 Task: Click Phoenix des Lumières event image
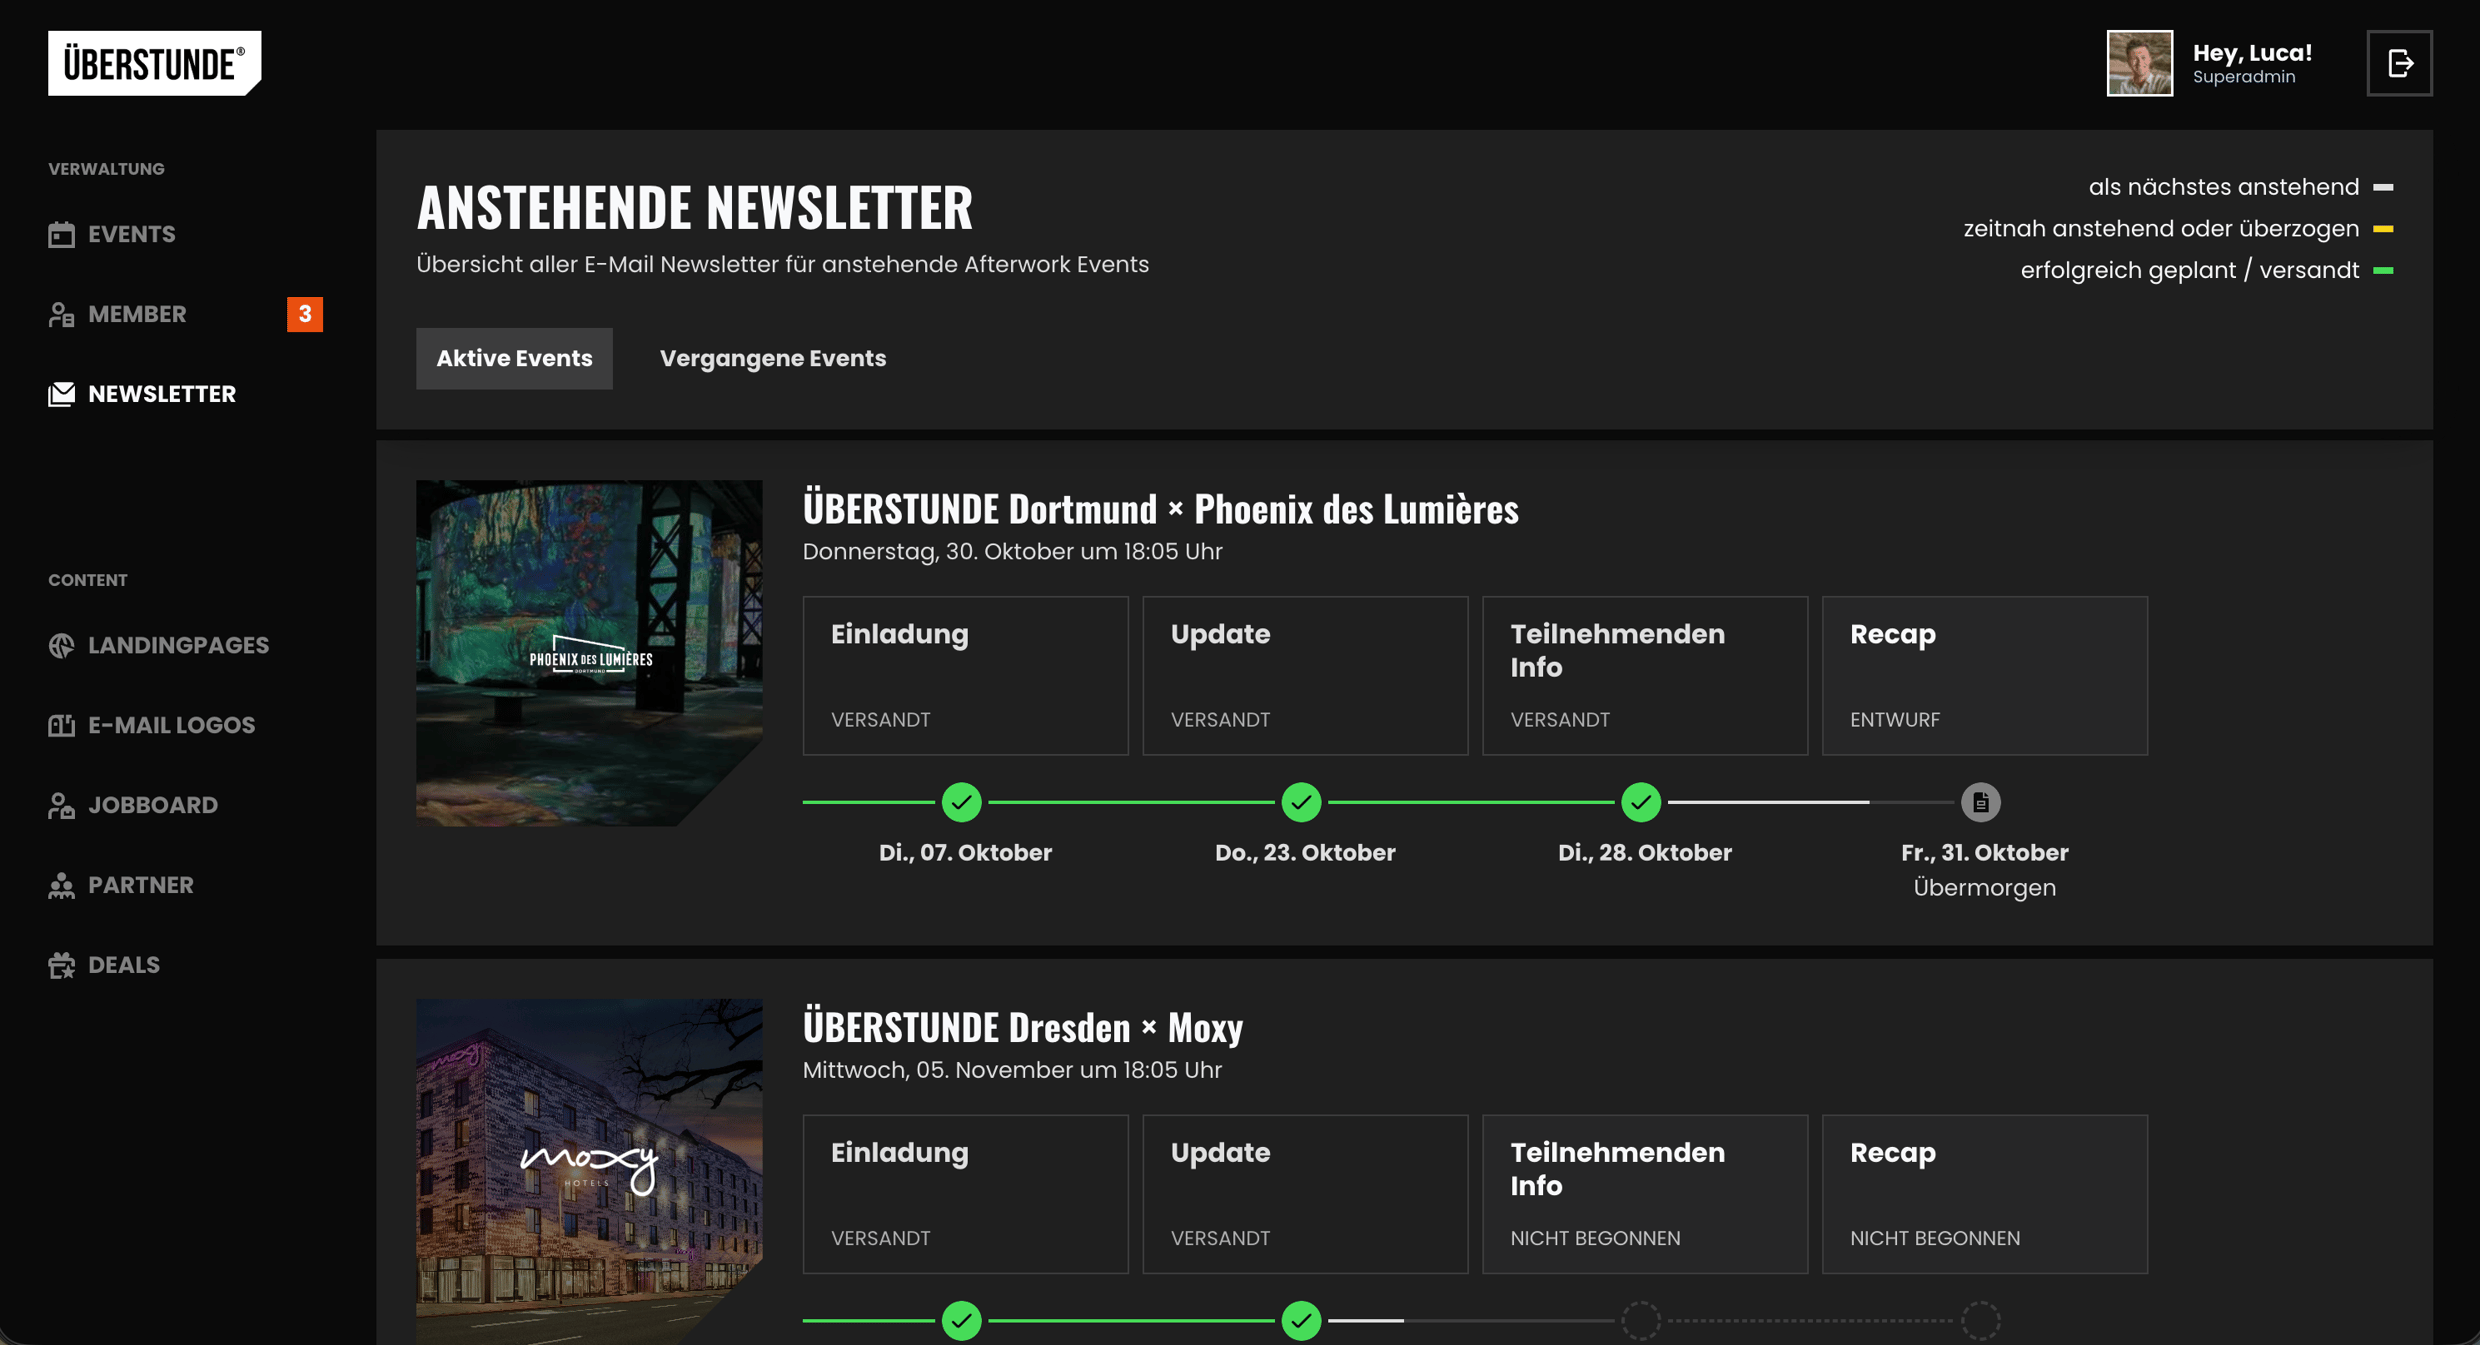[x=589, y=652]
